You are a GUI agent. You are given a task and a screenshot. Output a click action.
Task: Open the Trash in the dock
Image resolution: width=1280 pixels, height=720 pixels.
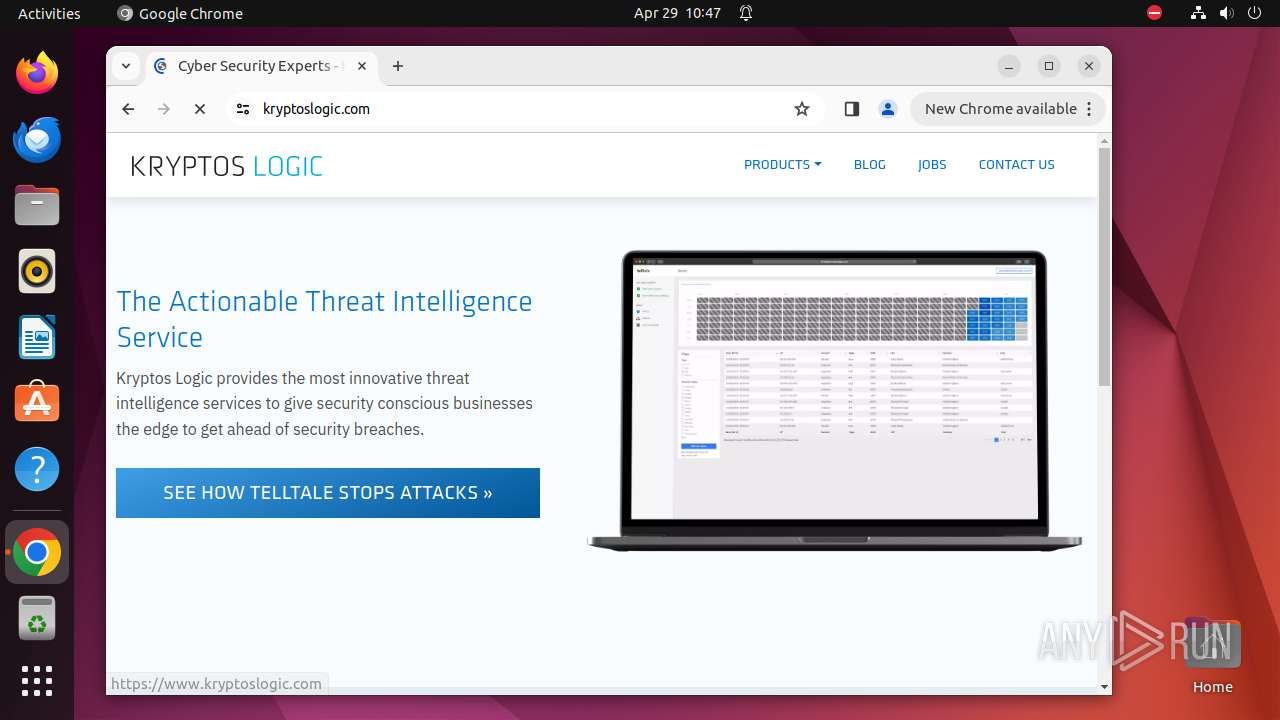tap(37, 618)
